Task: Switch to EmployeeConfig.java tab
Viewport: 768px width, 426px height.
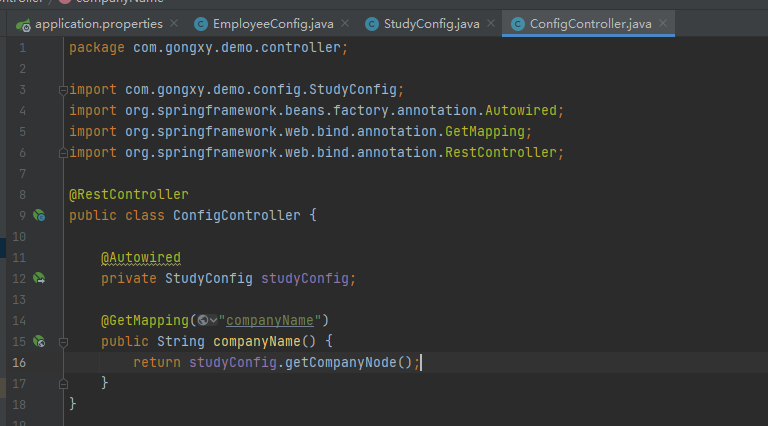Action: click(273, 24)
